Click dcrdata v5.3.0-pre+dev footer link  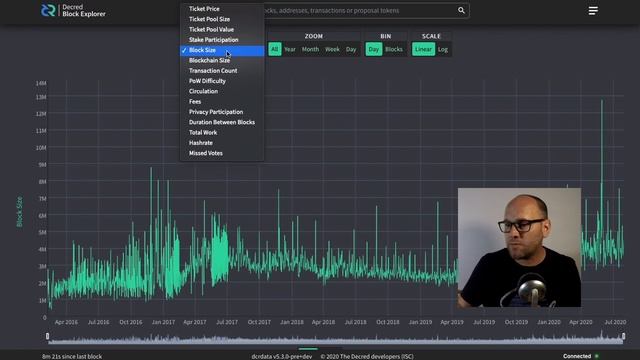coord(282,356)
